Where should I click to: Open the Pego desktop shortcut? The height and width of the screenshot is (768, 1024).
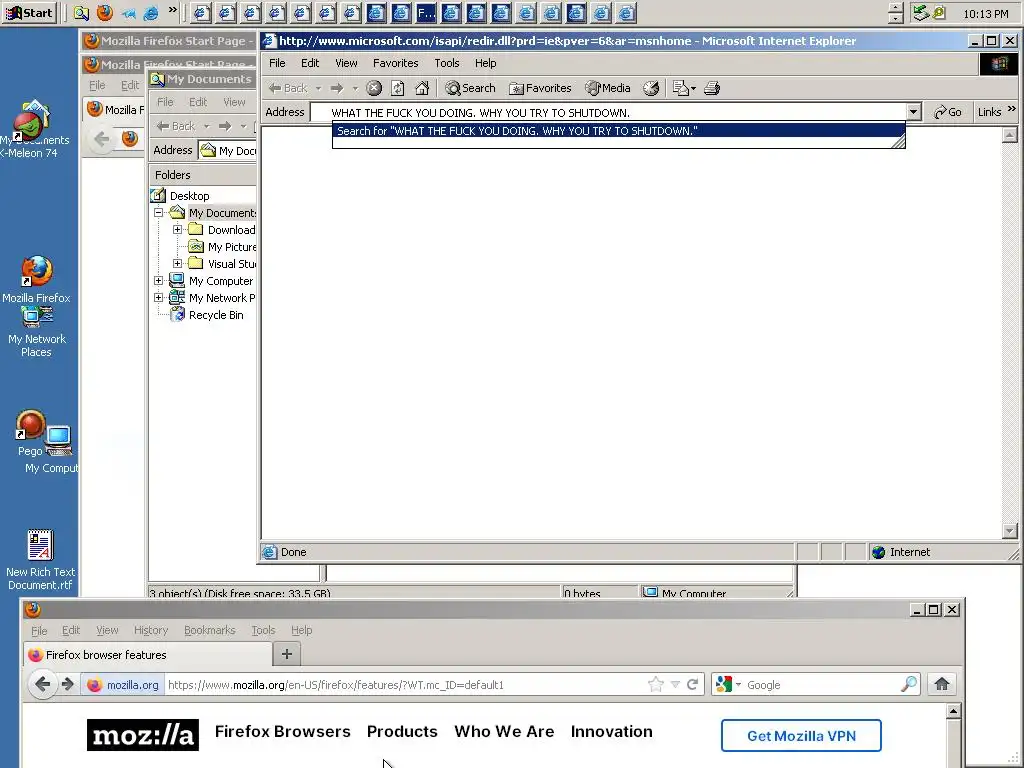(x=29, y=434)
